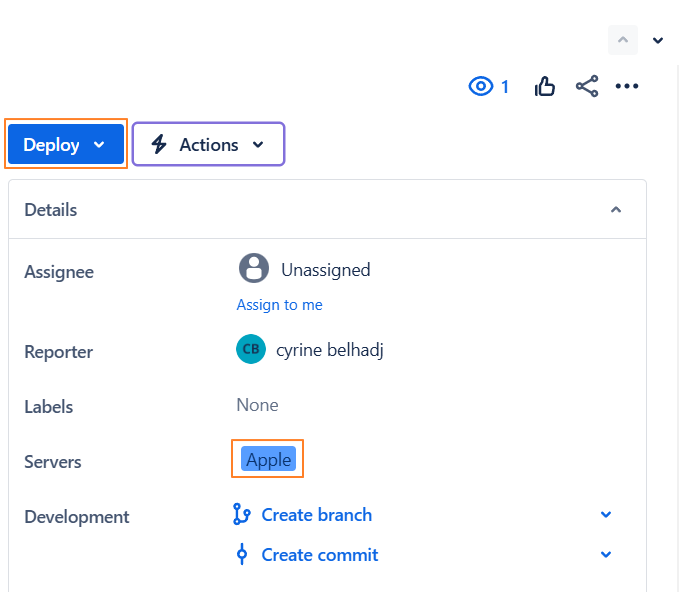Select the Apple server tag

pos(268,460)
